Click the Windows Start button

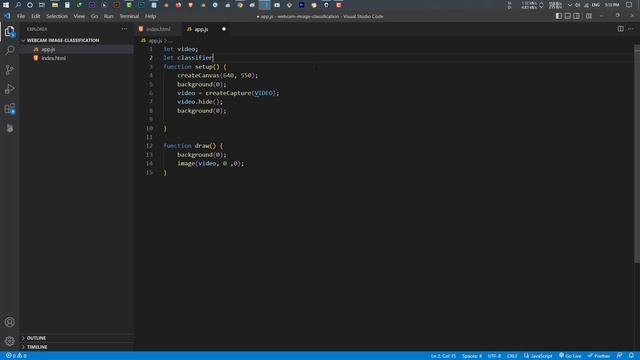[6, 5]
